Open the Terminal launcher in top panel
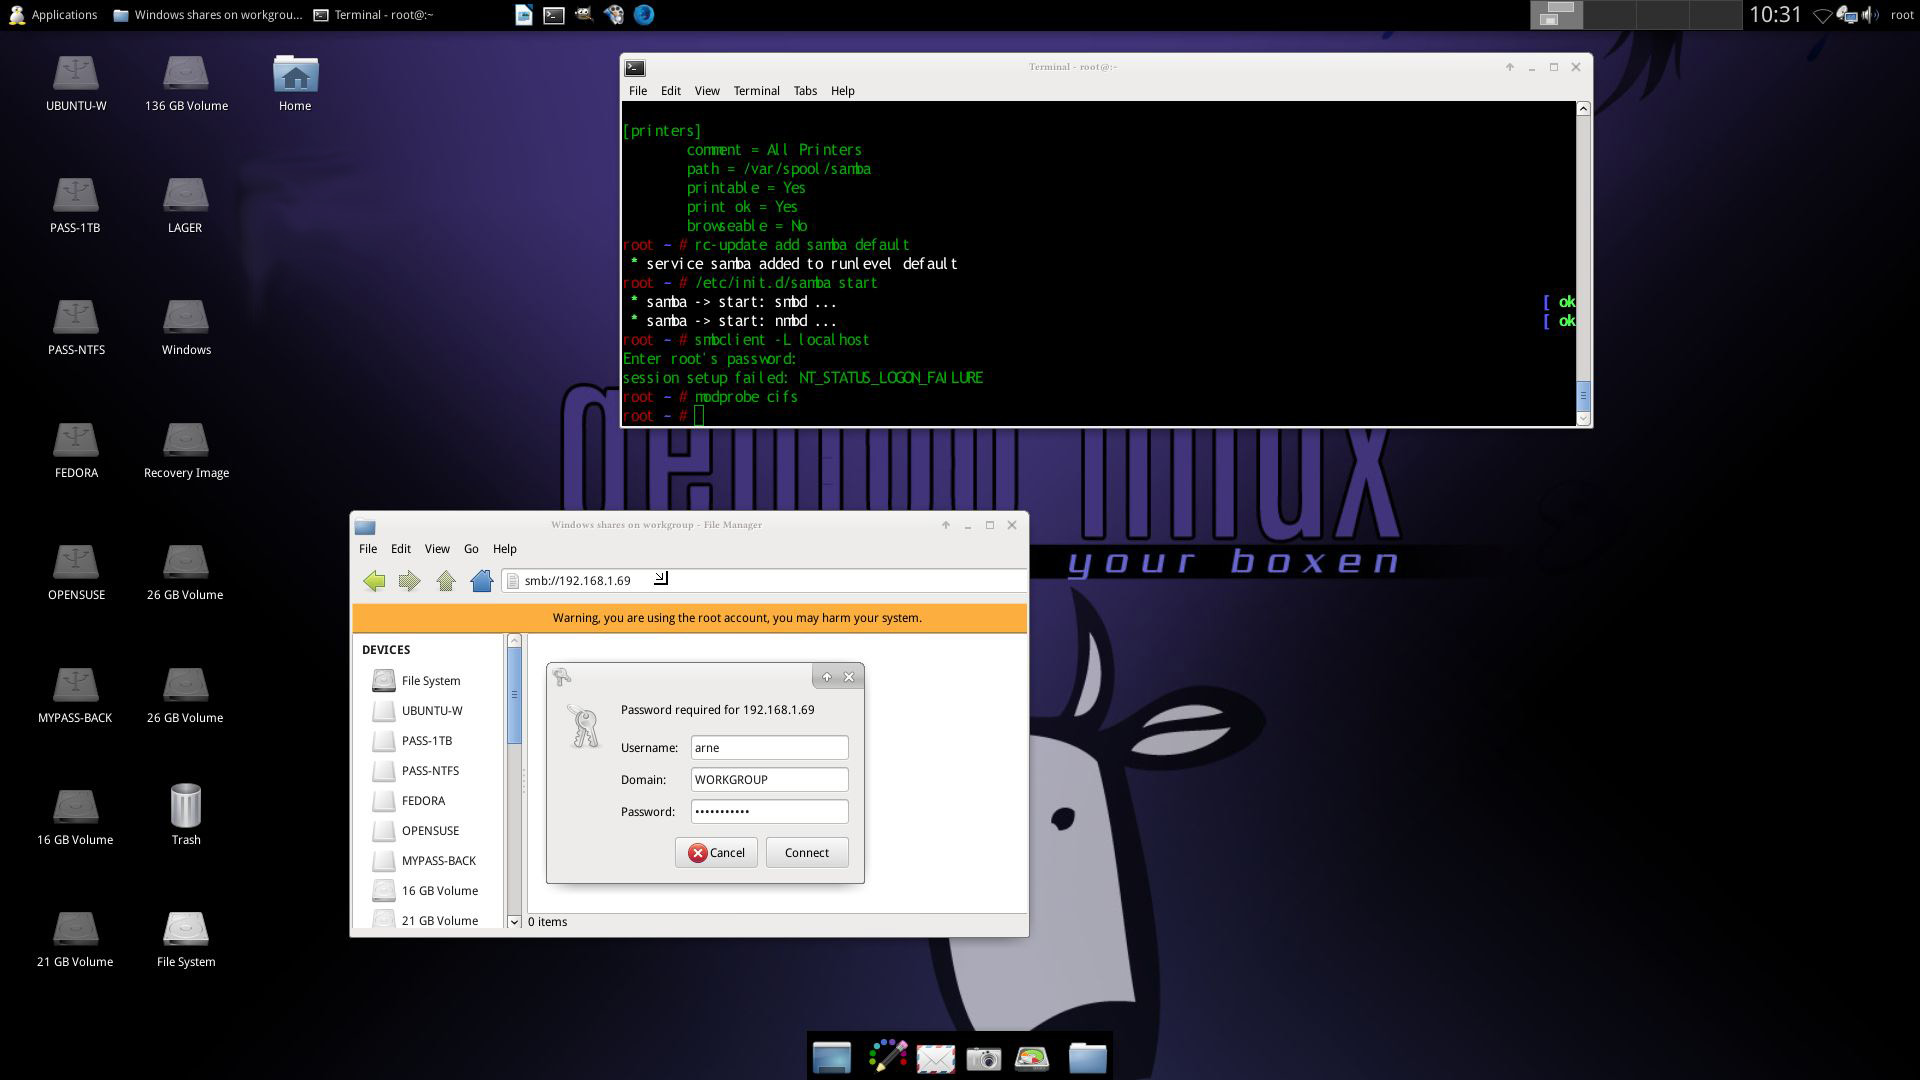Screen dimensions: 1920x1080 553,14
